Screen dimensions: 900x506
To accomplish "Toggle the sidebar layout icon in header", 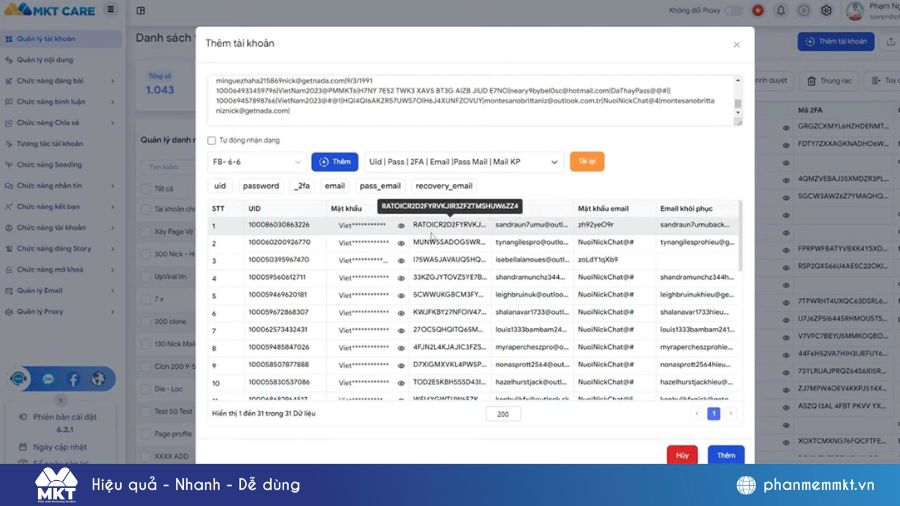I will click(141, 10).
